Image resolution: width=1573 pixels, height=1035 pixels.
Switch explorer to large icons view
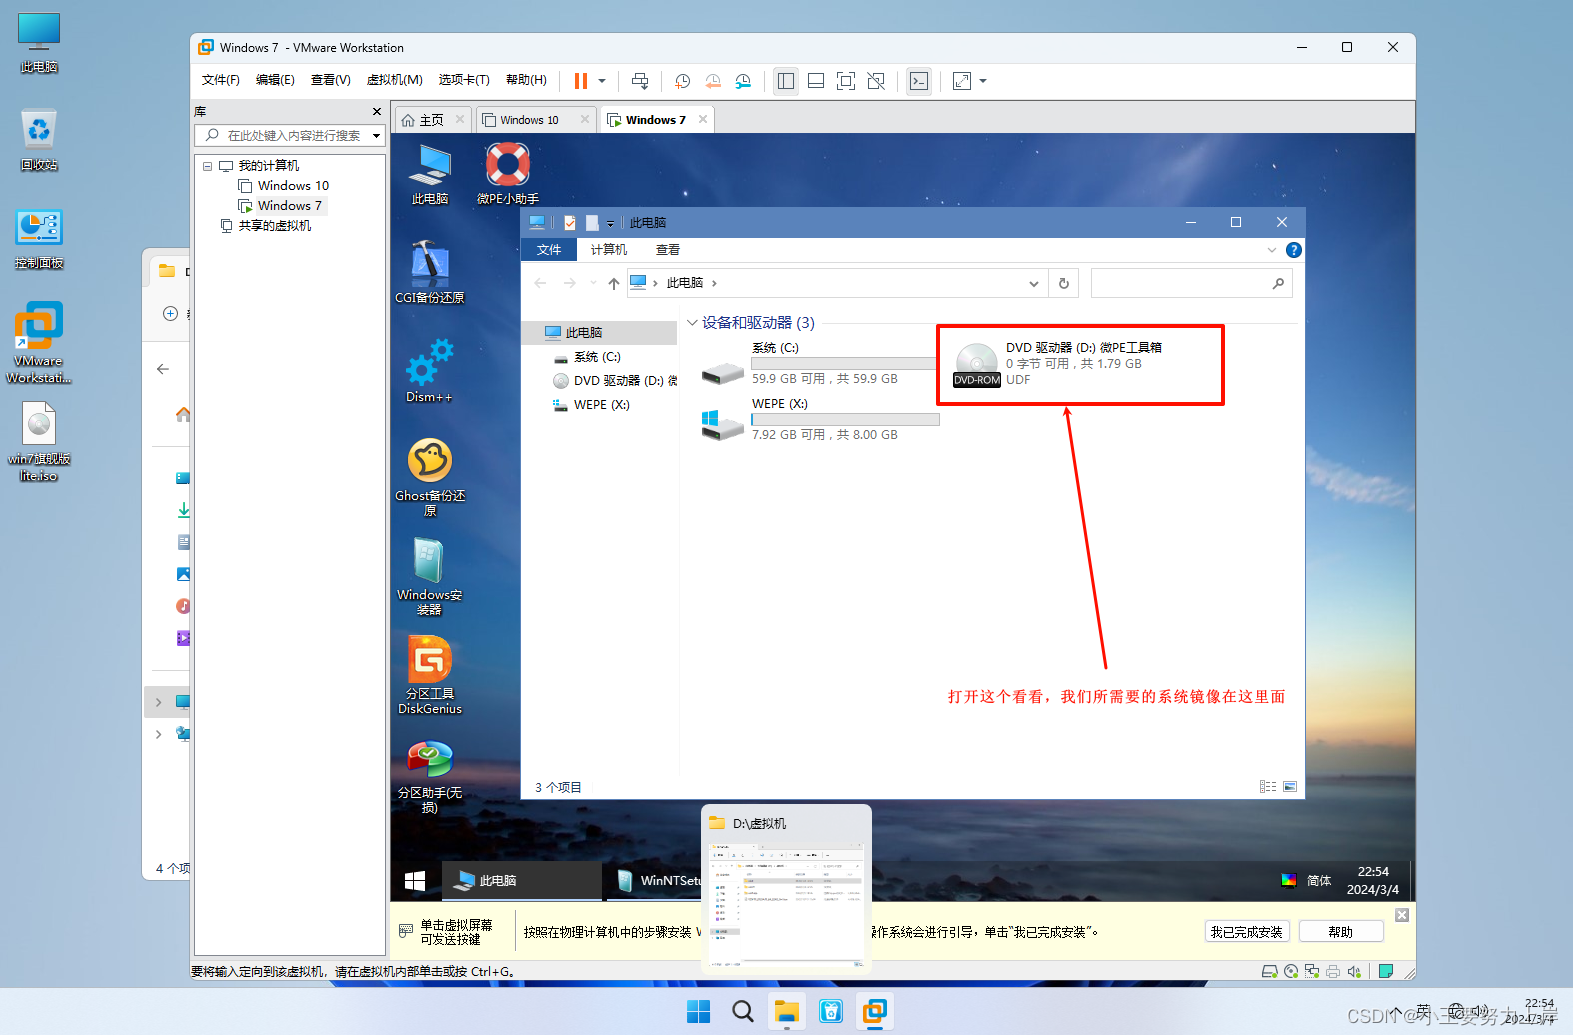point(1290,787)
